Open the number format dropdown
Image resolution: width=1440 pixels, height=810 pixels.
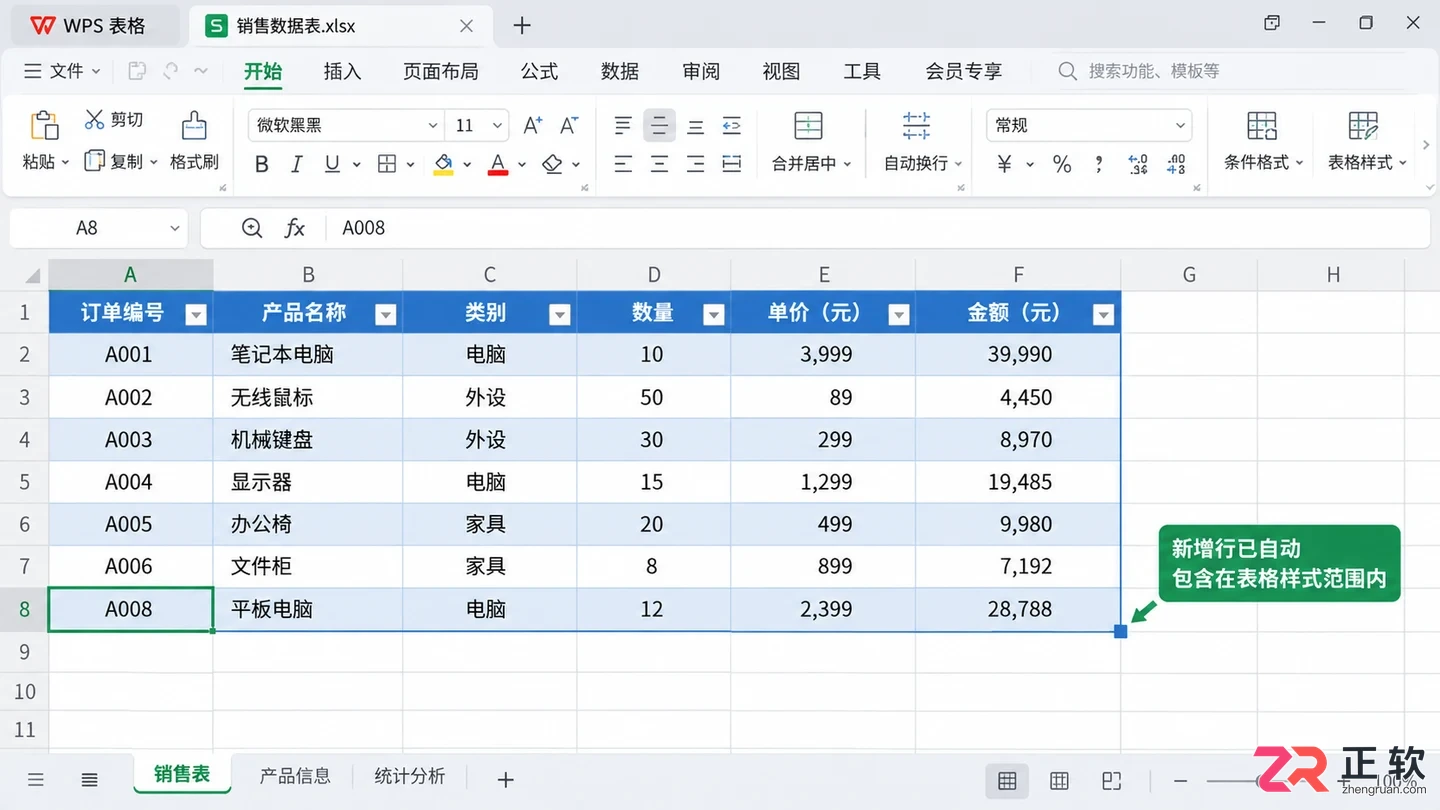pos(1180,125)
